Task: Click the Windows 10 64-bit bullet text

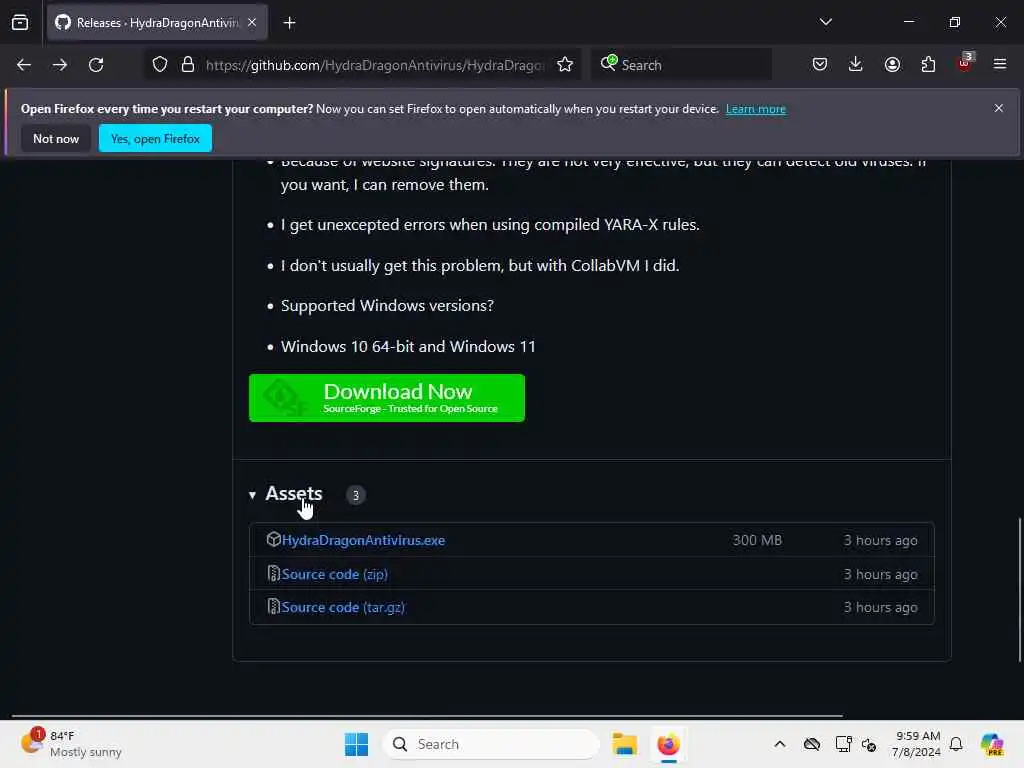Action: pos(408,346)
